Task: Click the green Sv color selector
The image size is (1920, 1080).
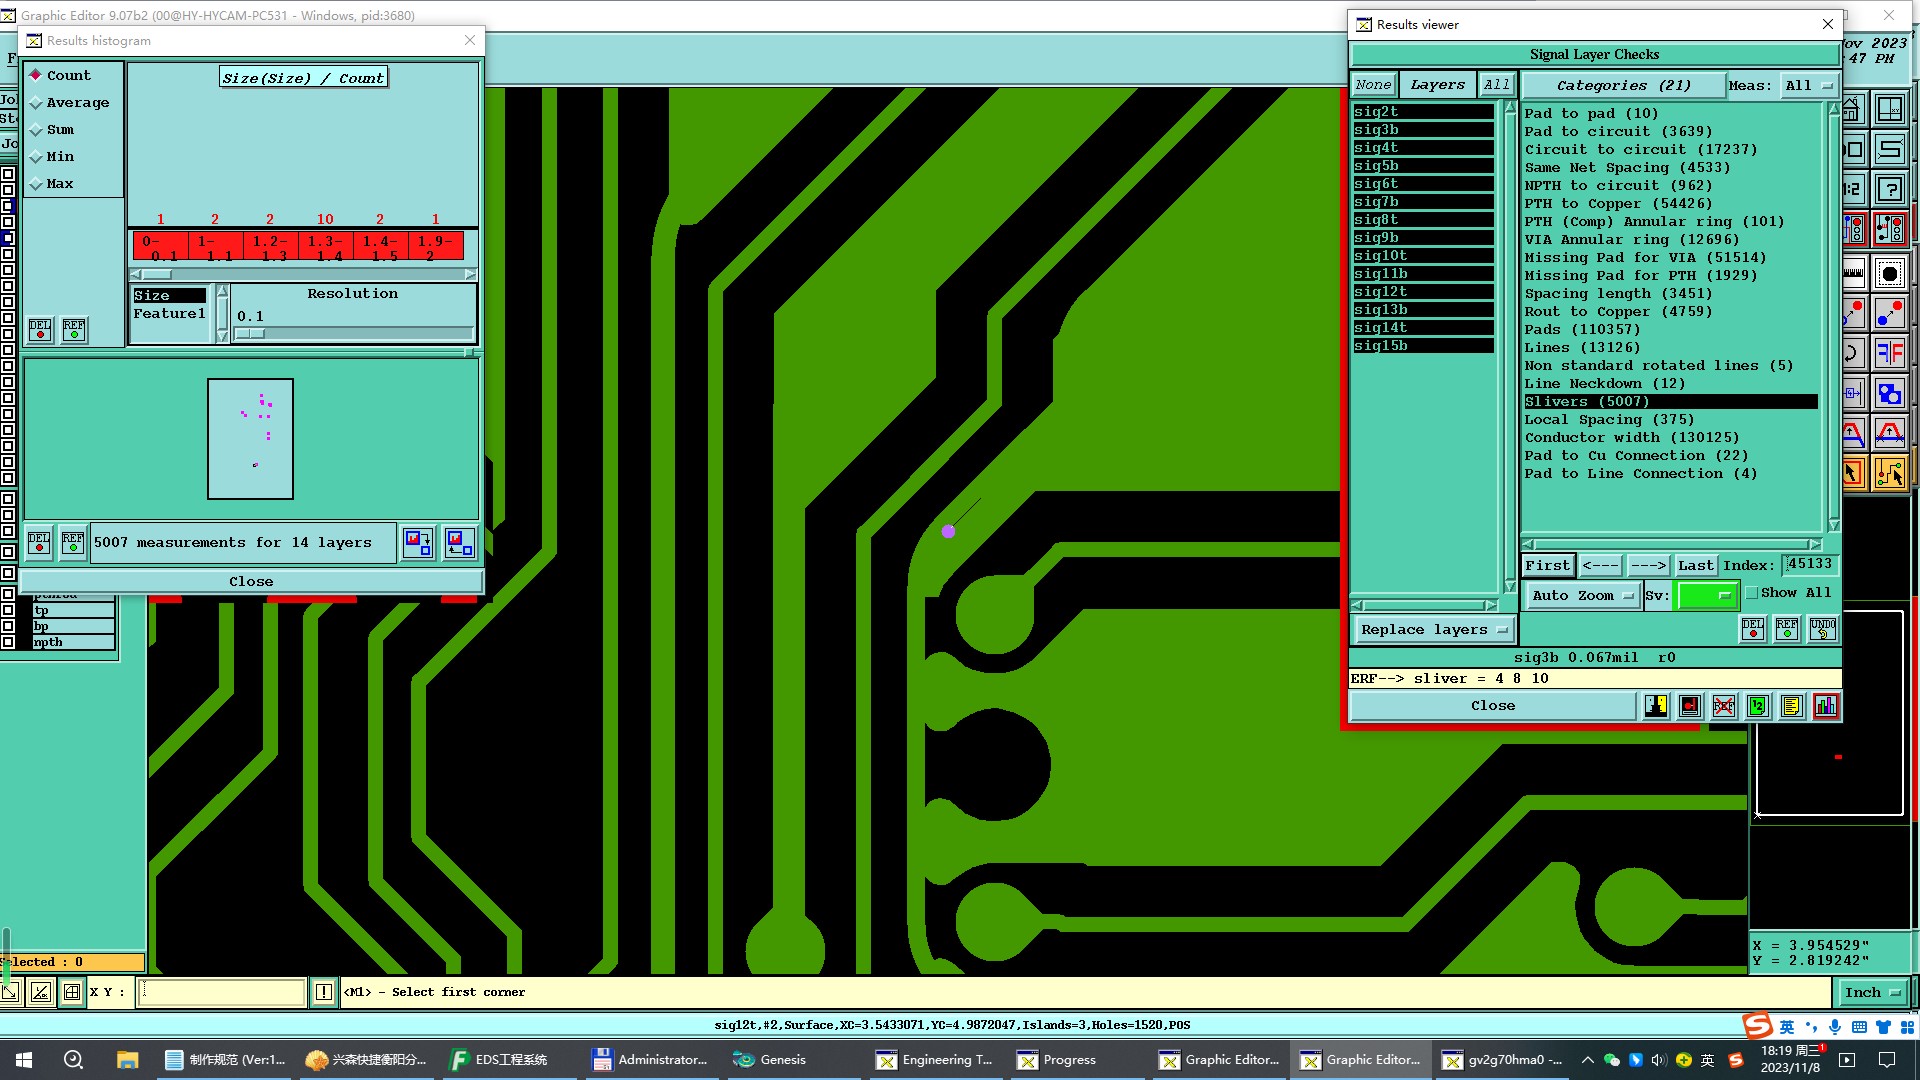Action: click(1706, 596)
